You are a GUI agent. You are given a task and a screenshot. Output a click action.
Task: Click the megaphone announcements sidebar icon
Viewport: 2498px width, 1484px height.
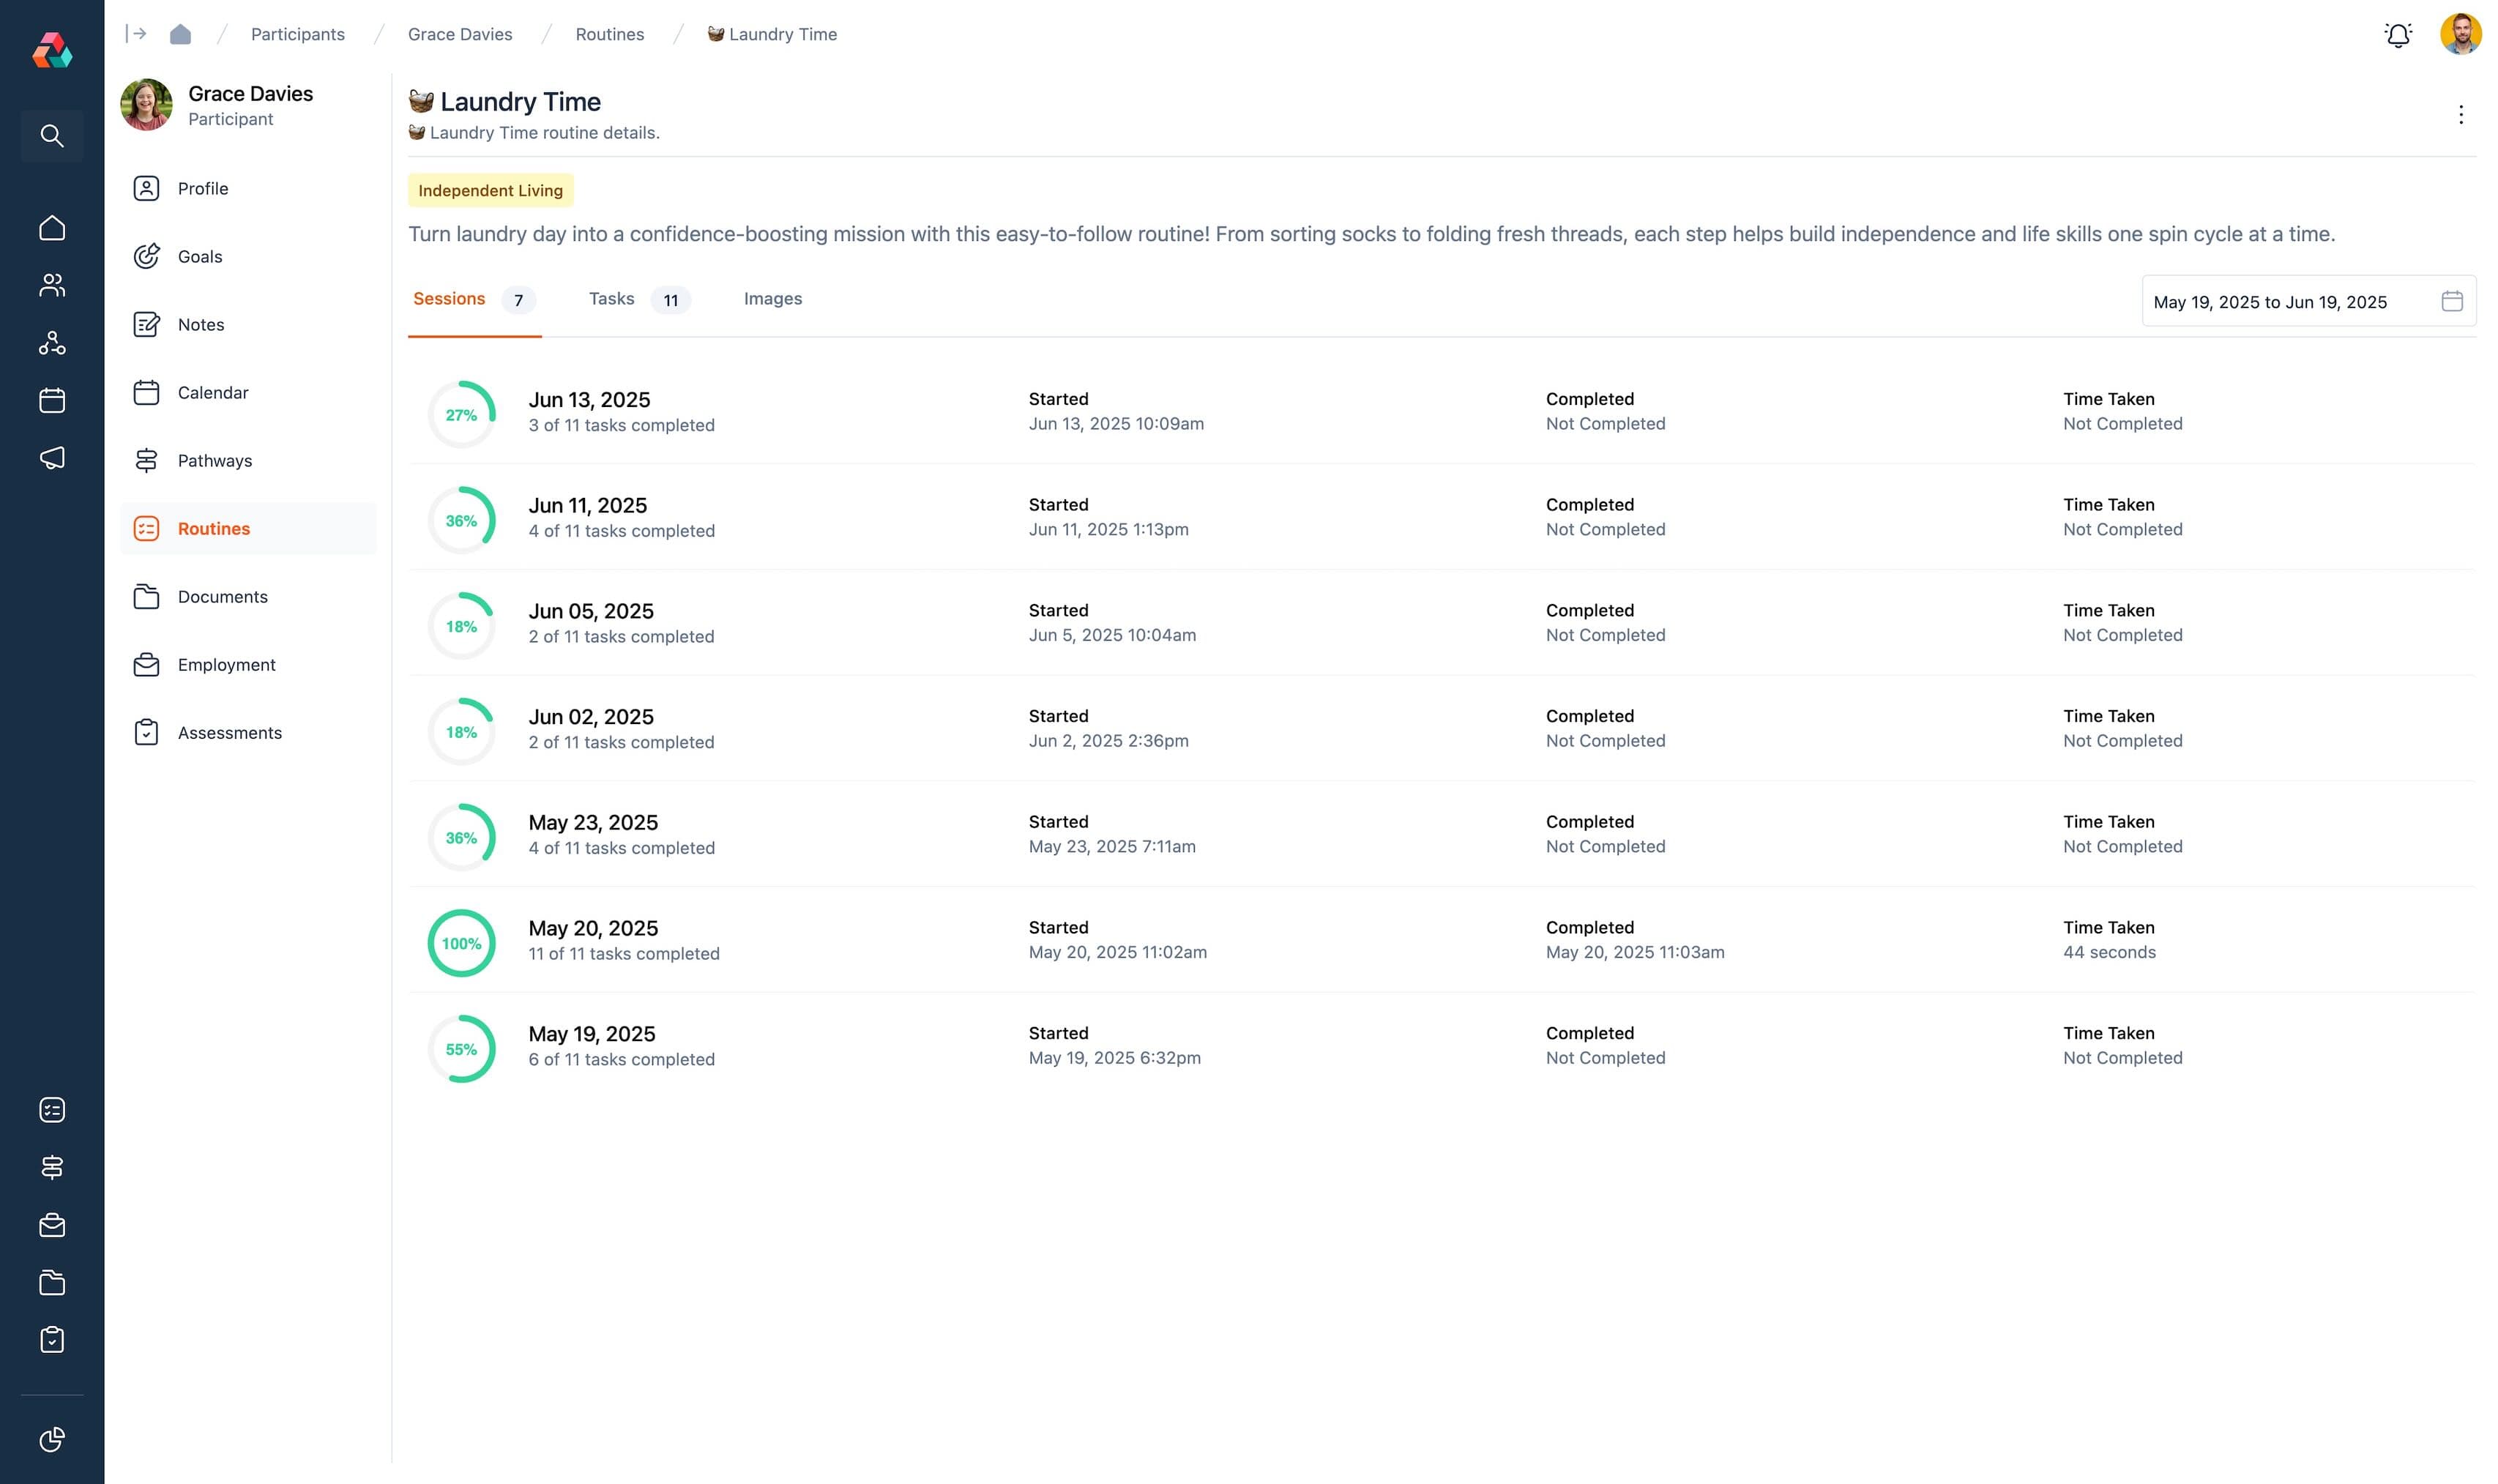(x=52, y=458)
